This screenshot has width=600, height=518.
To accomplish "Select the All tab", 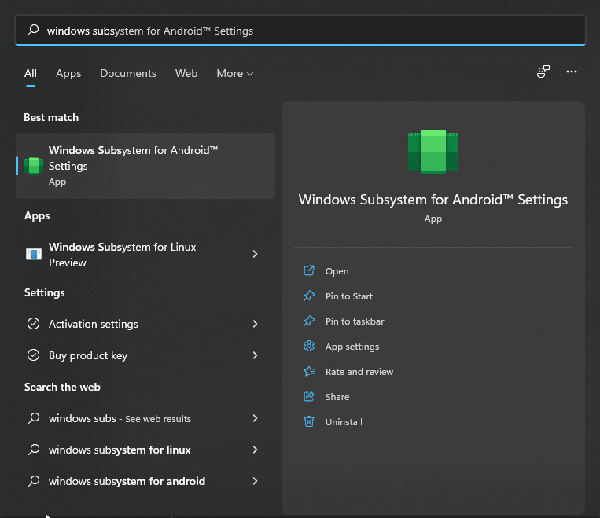I will 30,73.
